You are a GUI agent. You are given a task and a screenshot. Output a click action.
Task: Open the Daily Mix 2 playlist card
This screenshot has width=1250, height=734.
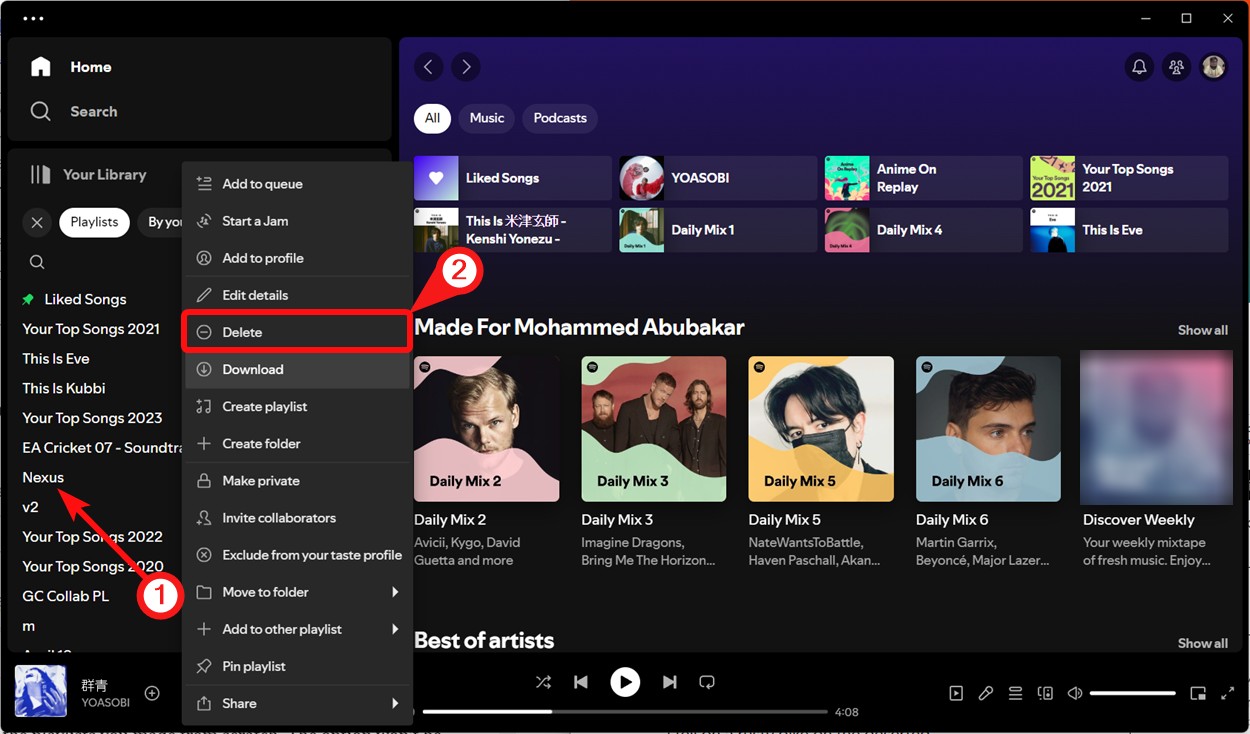coord(487,430)
